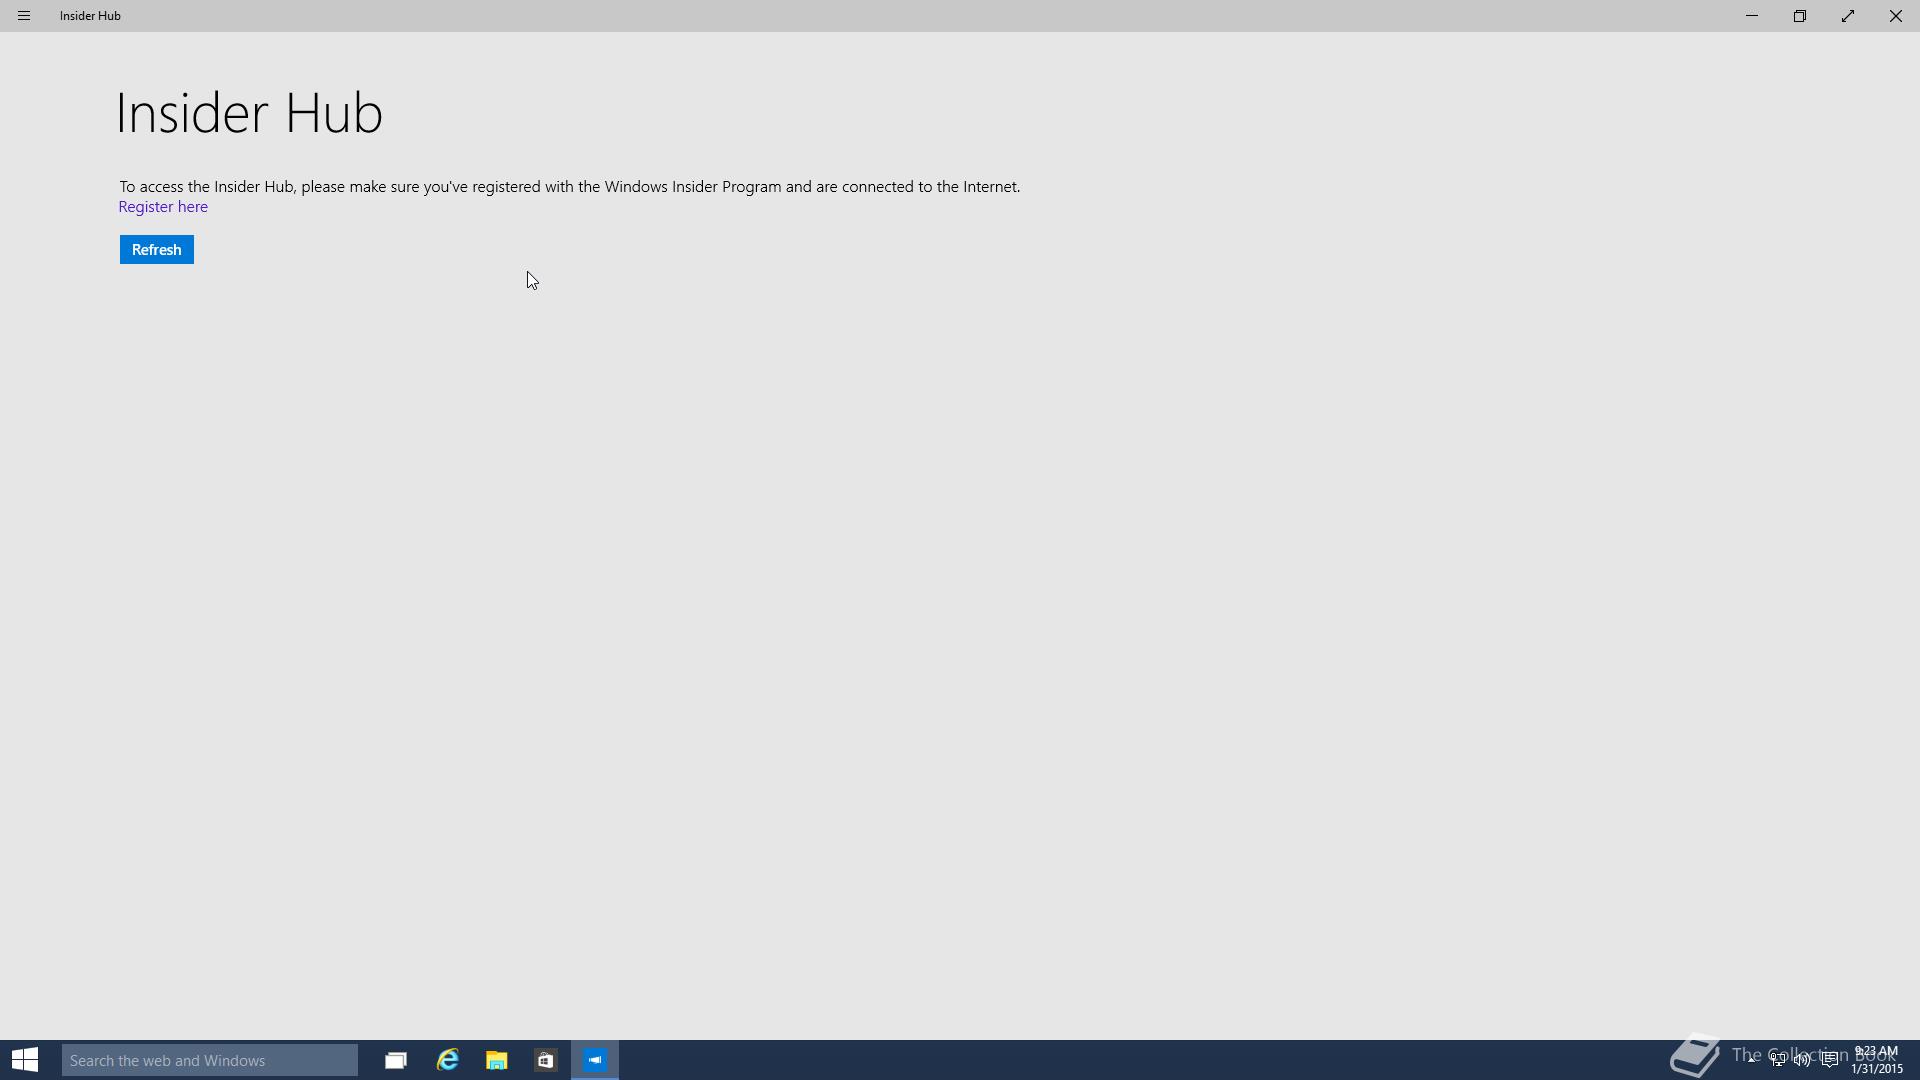Open the Action Center notifications icon
Screen dimensions: 1920x1080
(1830, 1059)
